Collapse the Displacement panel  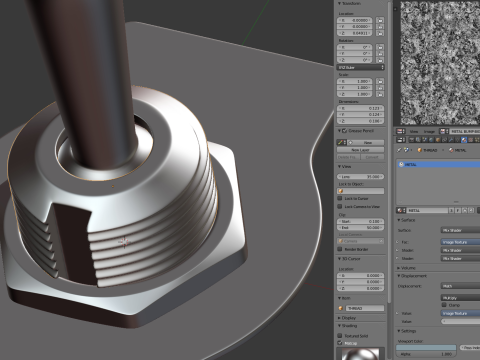point(399,276)
